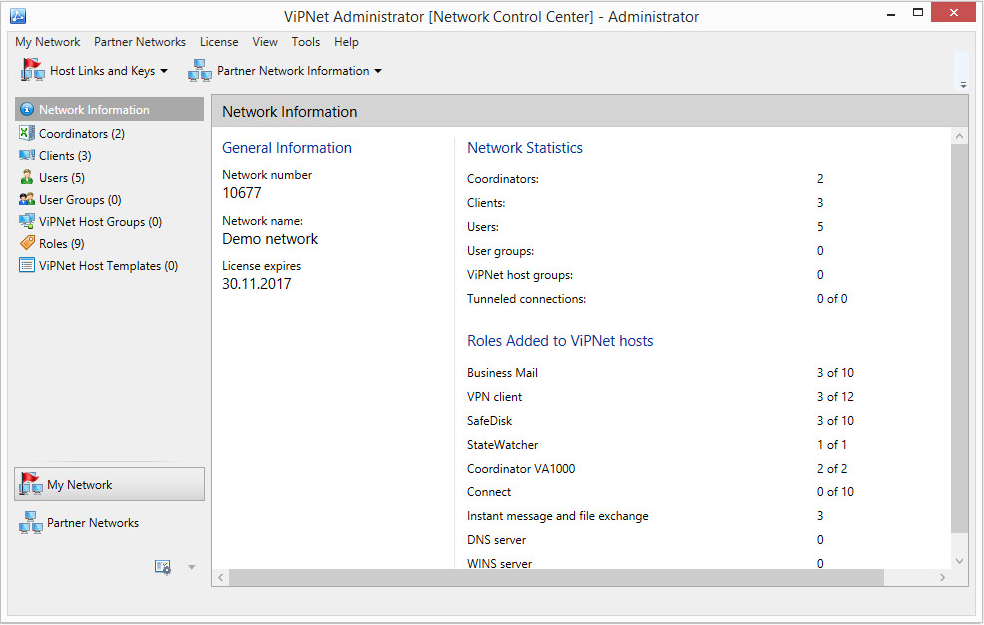Image resolution: width=984 pixels, height=625 pixels.
Task: Select the Clients monitor icon
Action: pyautogui.click(x=27, y=155)
